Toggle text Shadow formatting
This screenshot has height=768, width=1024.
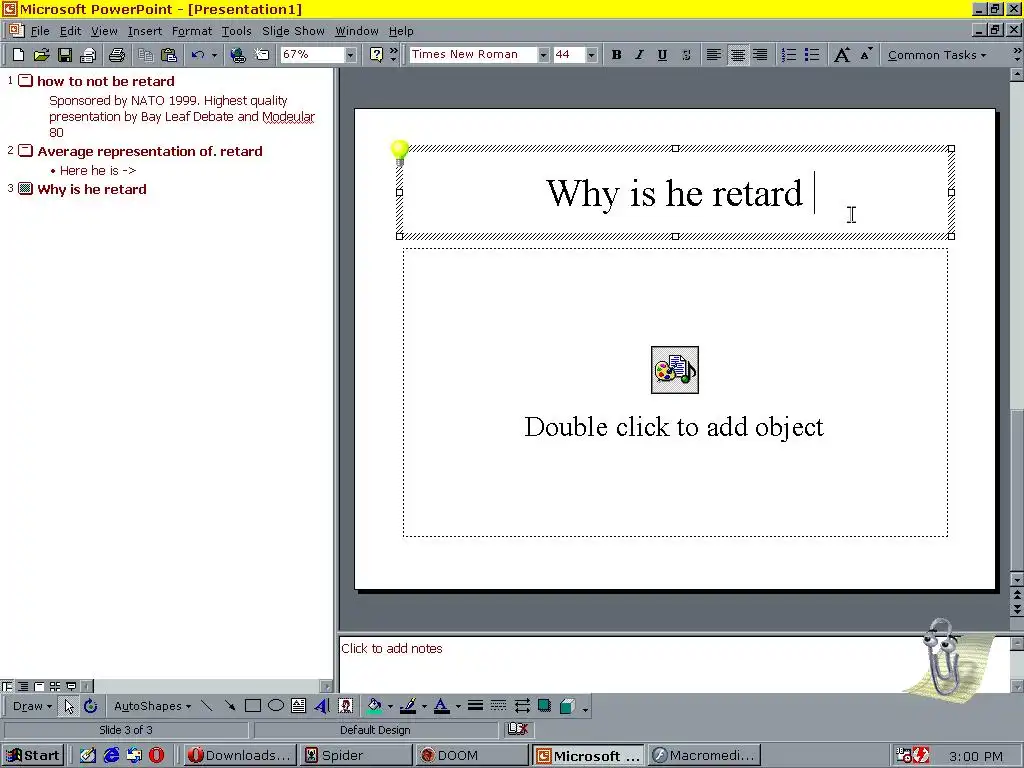click(x=686, y=55)
